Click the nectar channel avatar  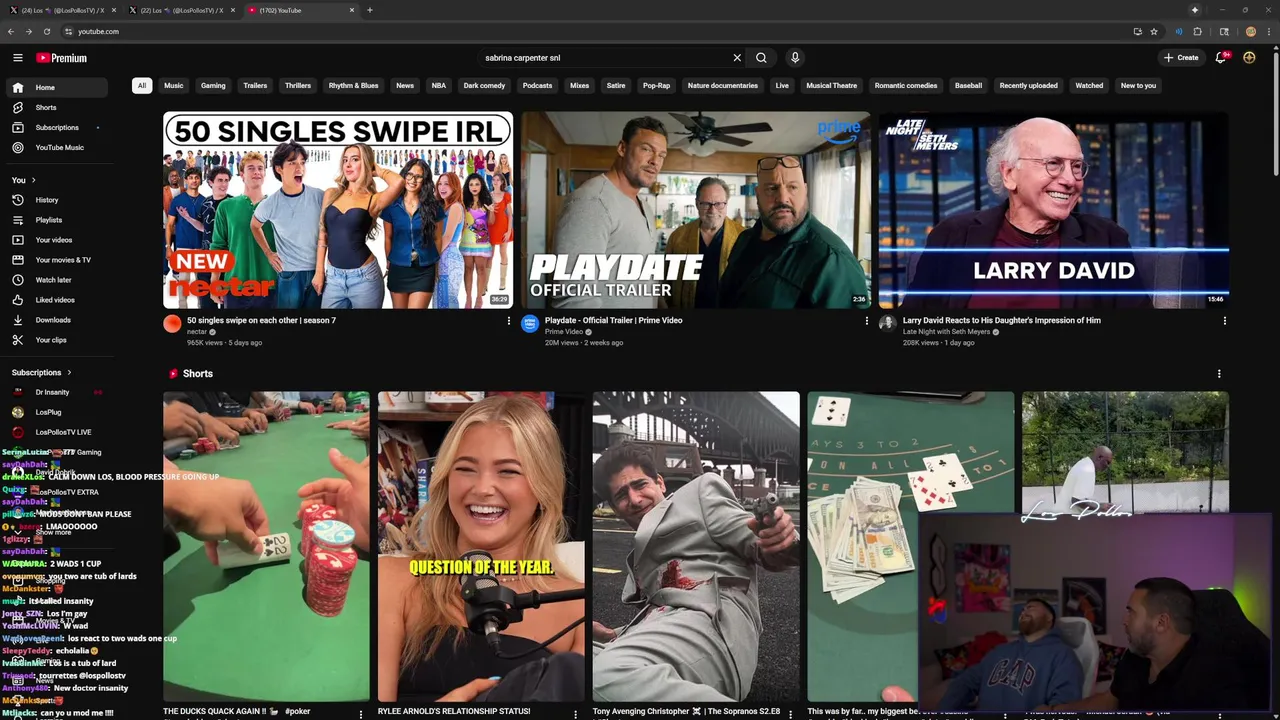coord(172,323)
